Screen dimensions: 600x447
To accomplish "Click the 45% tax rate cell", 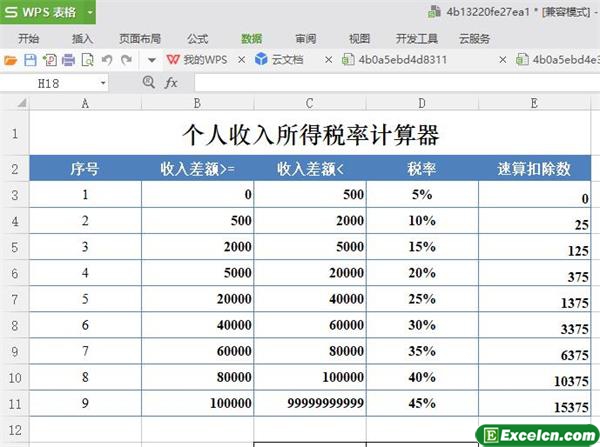I will point(422,403).
